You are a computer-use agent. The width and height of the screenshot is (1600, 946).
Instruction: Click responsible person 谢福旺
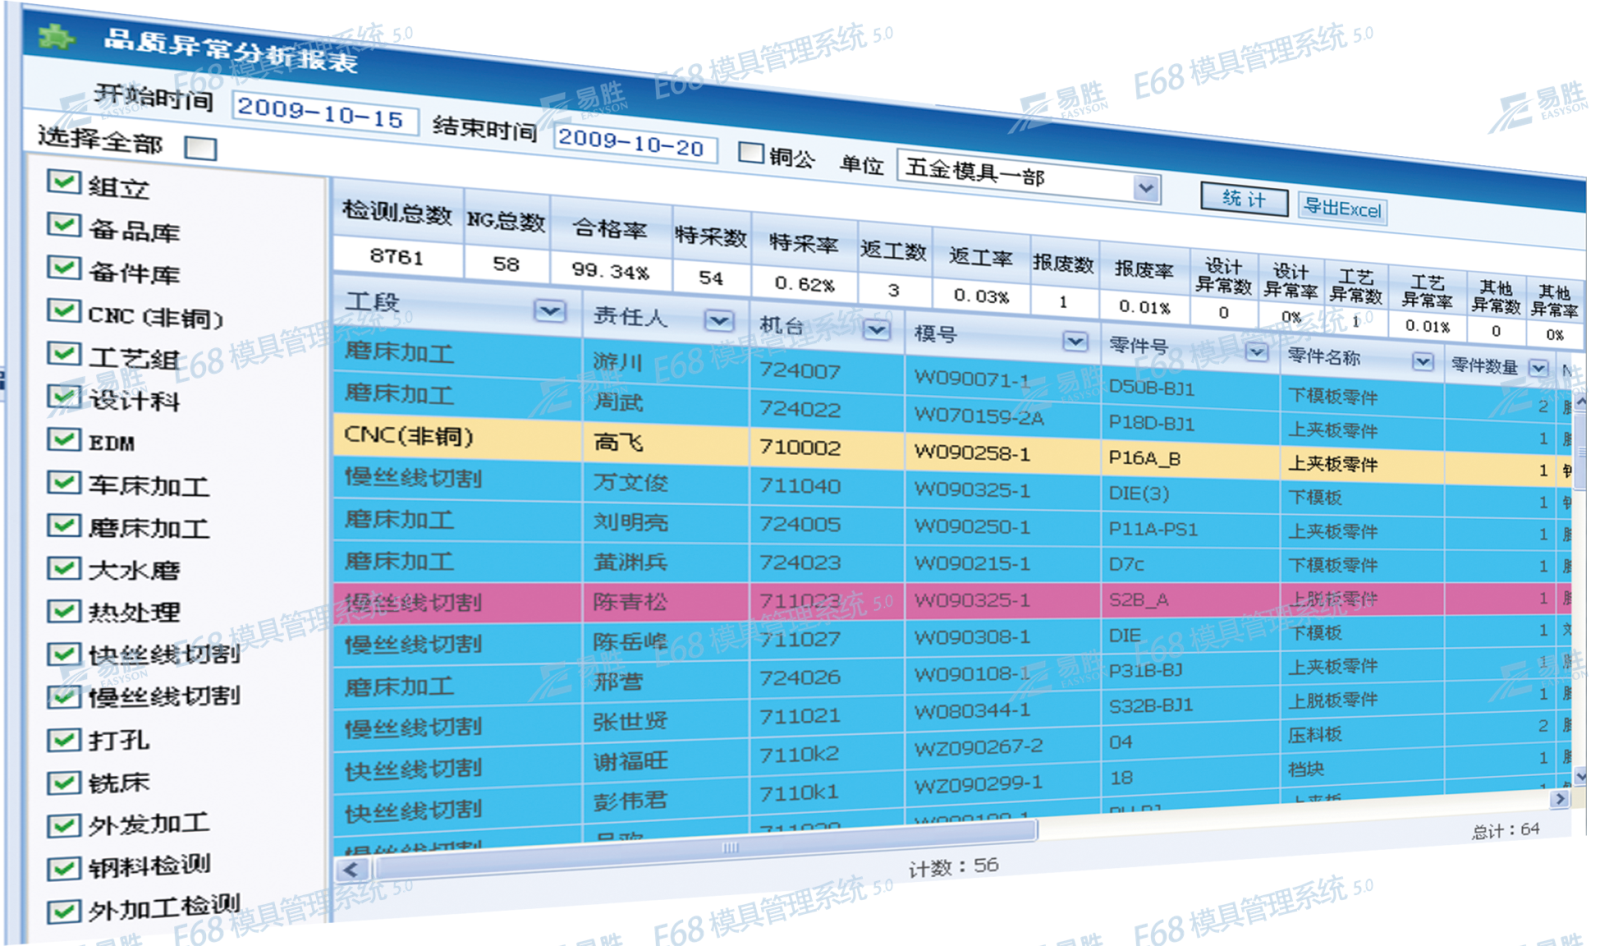pyautogui.click(x=630, y=761)
